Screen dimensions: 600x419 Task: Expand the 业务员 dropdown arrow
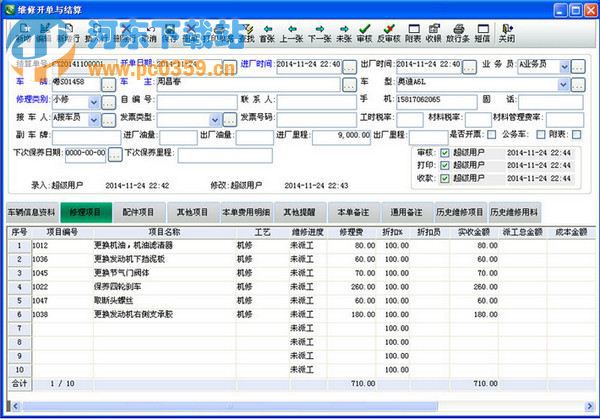point(564,67)
